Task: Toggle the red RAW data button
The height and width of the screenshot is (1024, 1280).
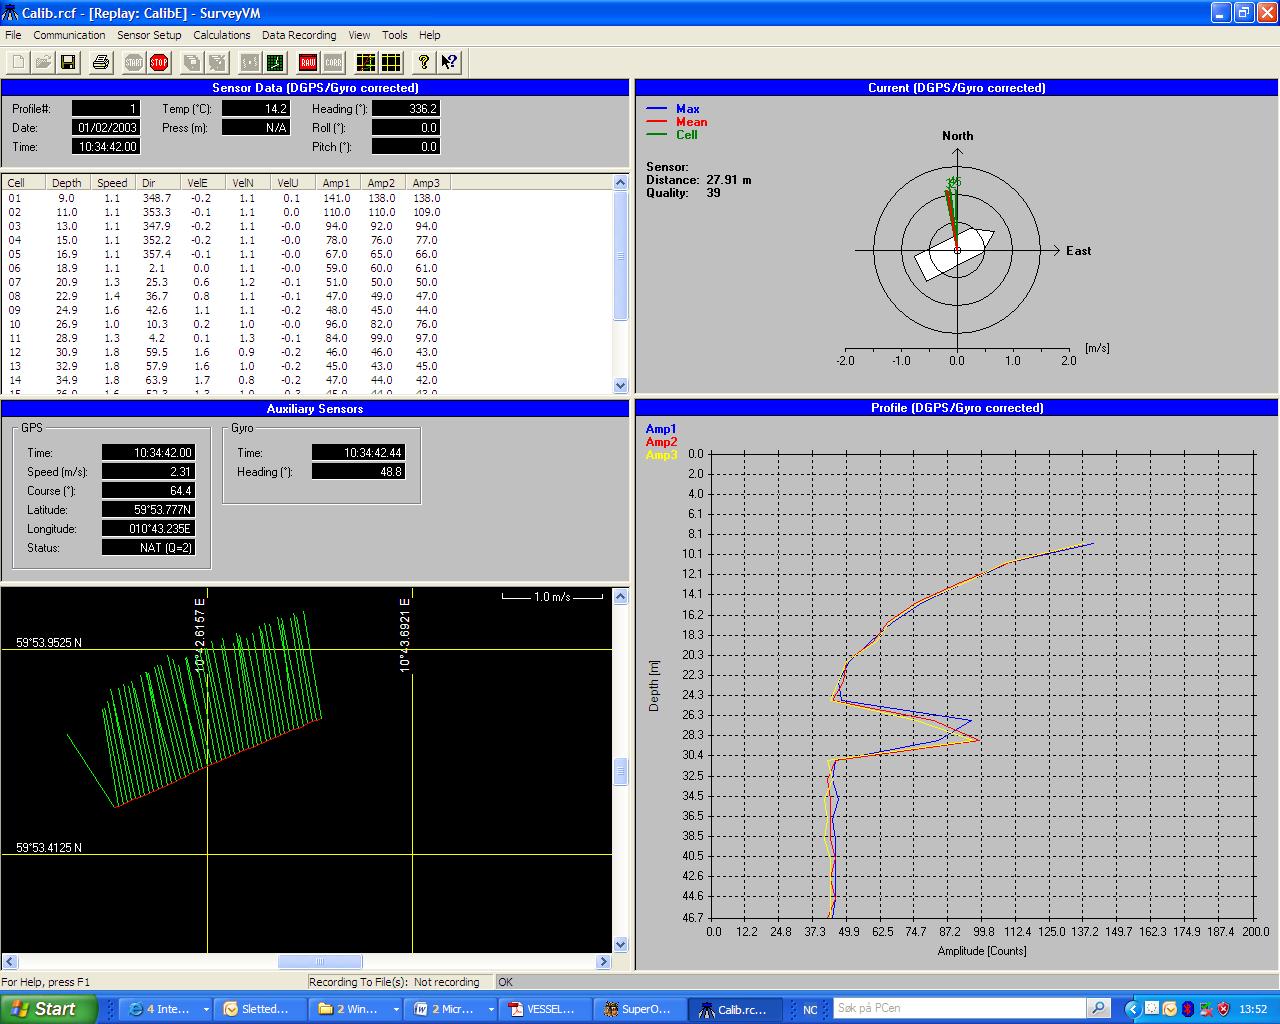Action: pyautogui.click(x=308, y=63)
